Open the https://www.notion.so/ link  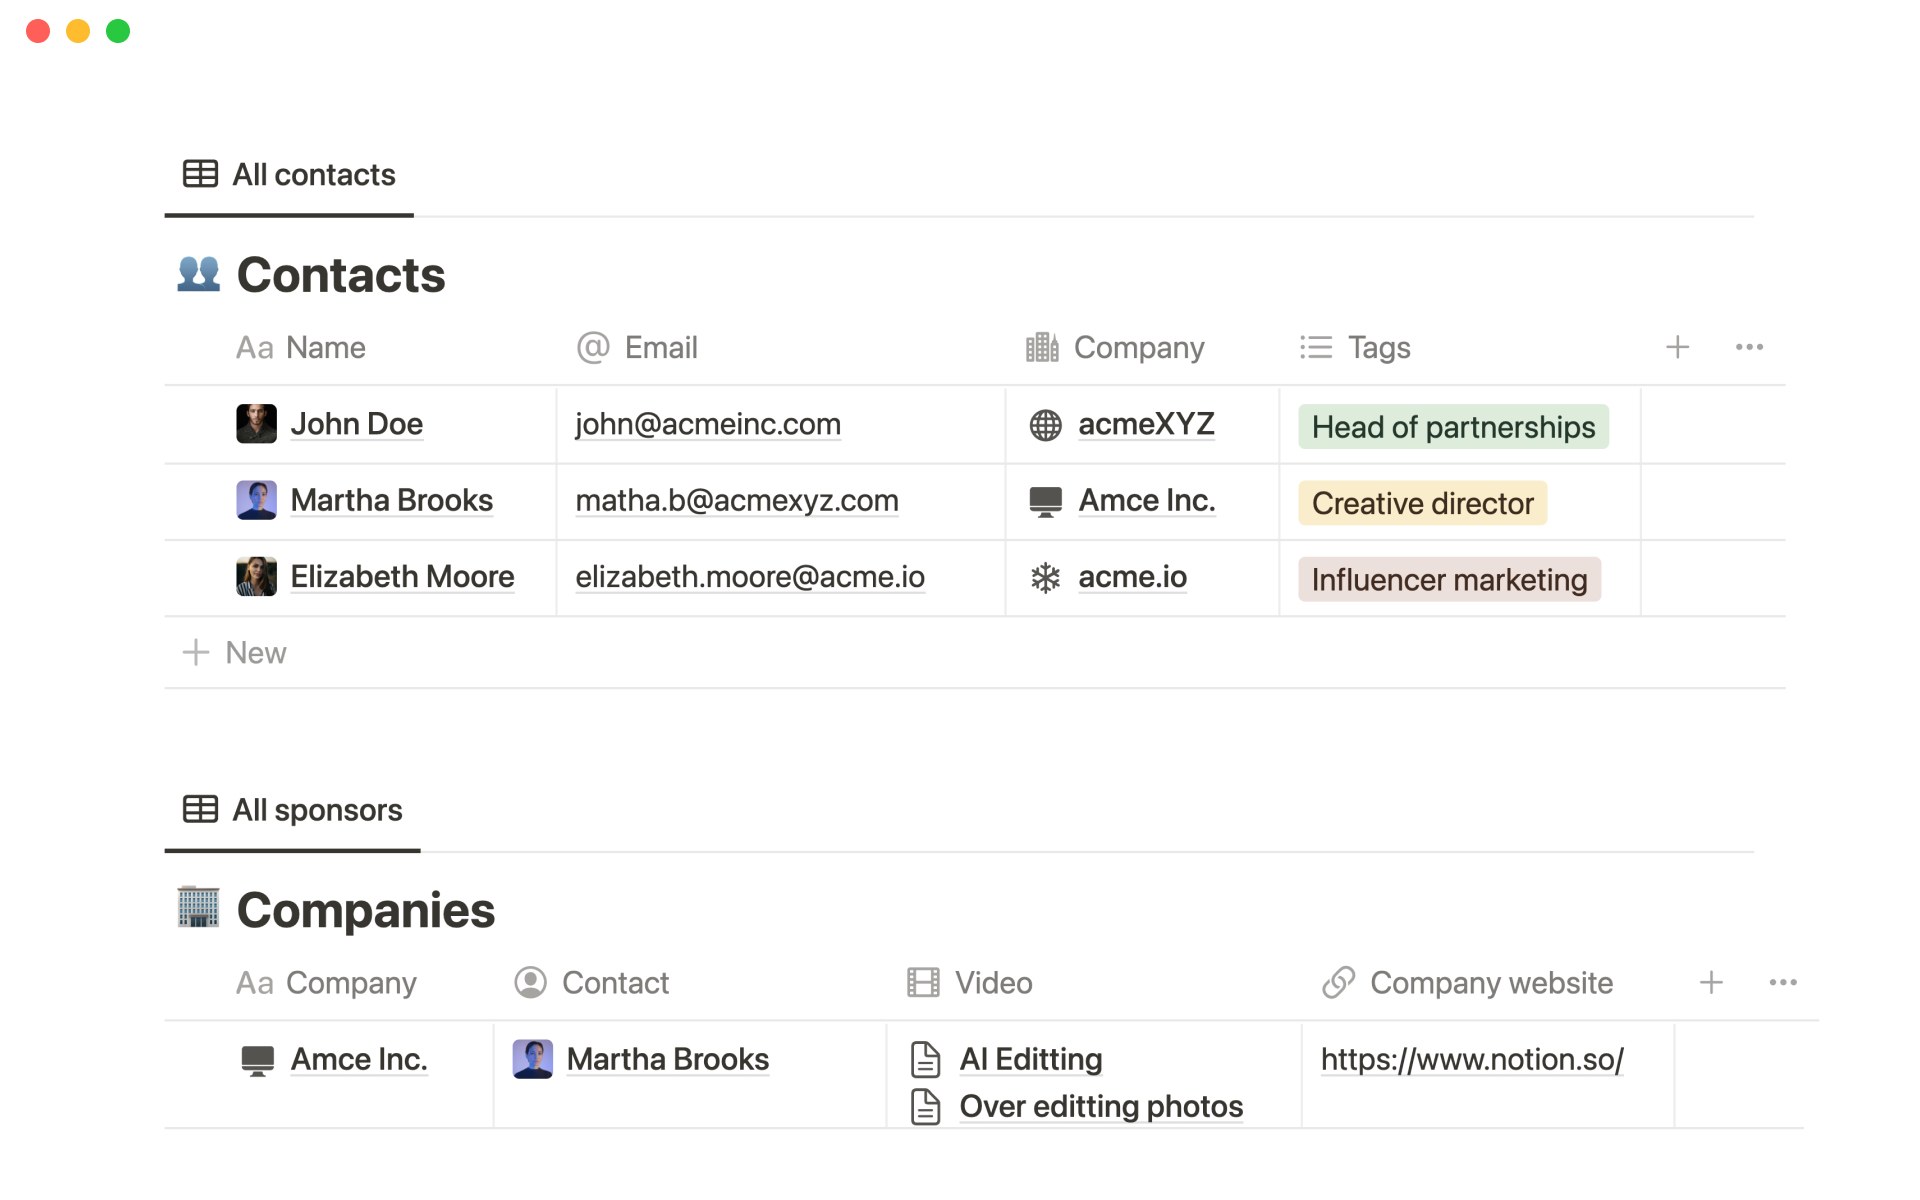click(1472, 1059)
